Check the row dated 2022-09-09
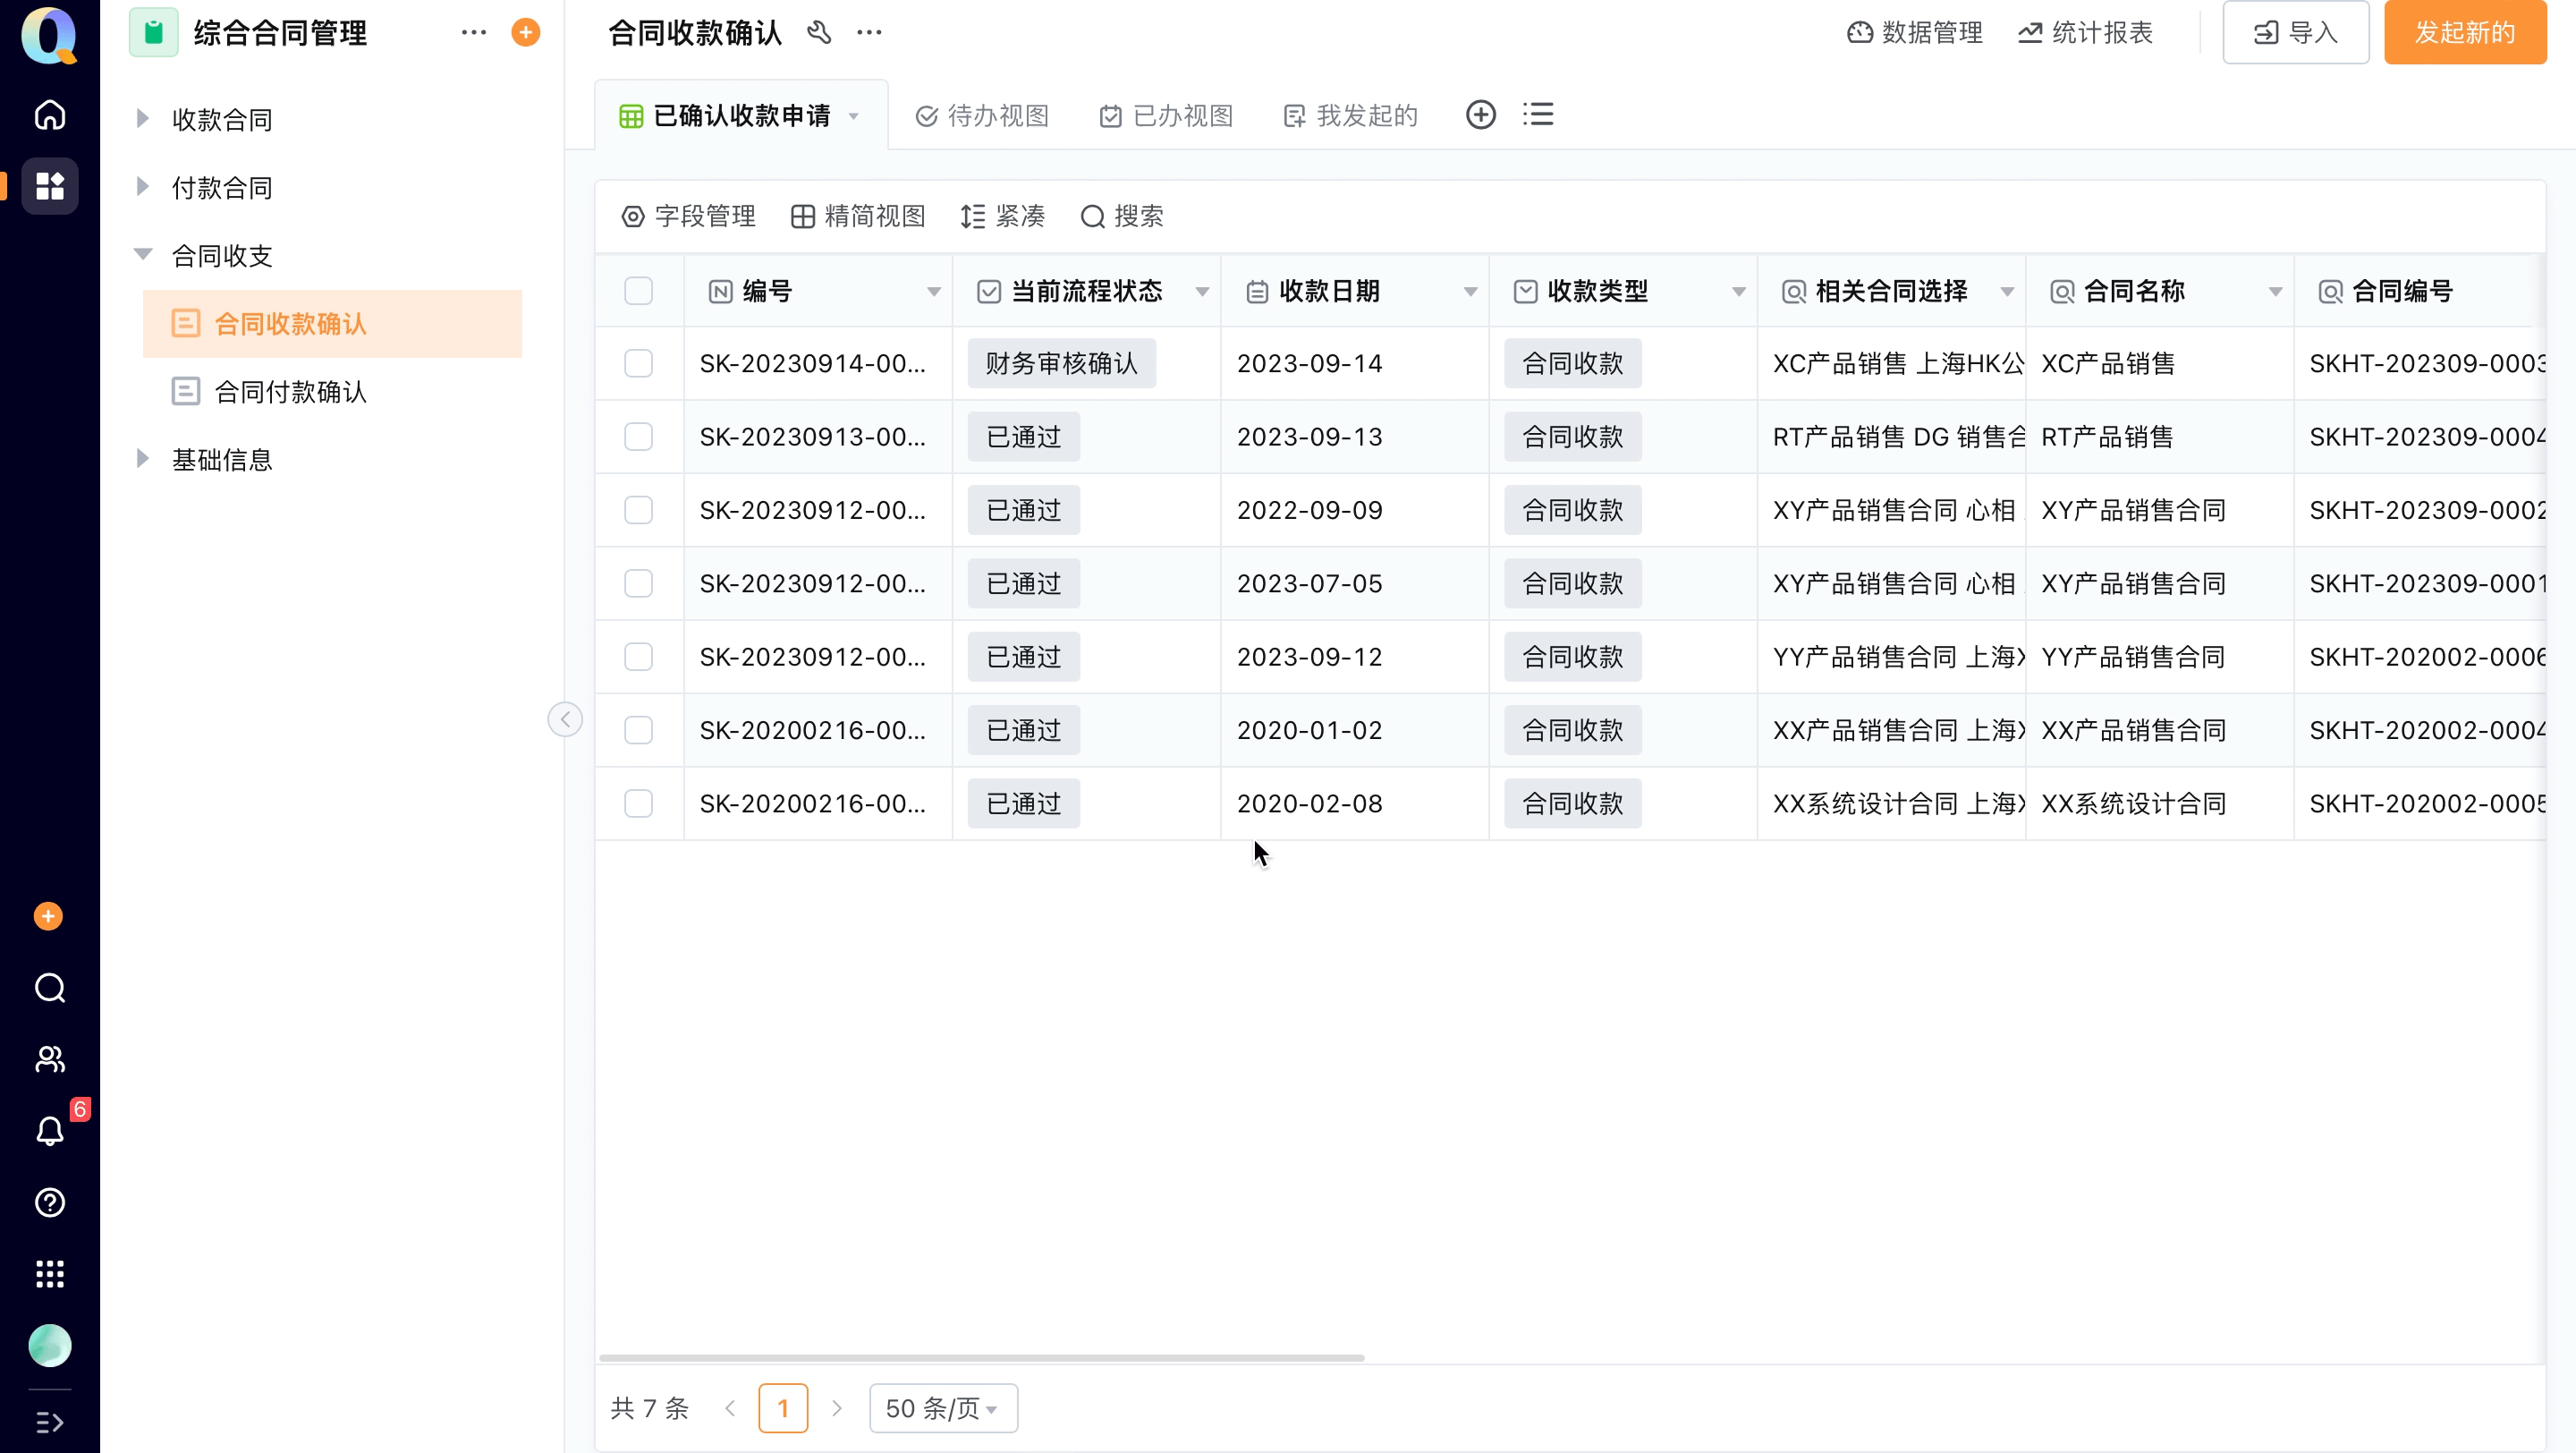Image resolution: width=2576 pixels, height=1453 pixels. [638, 510]
